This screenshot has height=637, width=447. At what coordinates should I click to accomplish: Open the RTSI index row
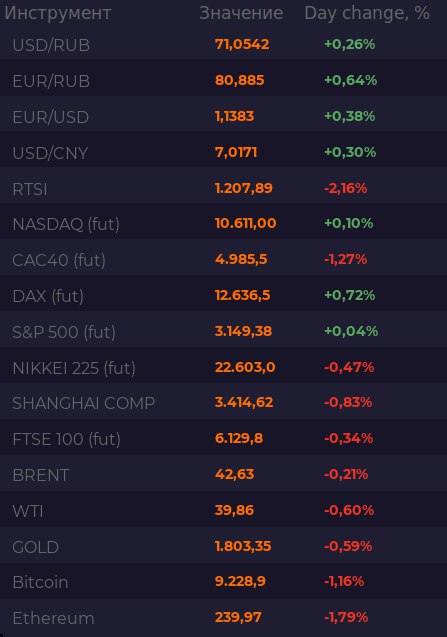[224, 188]
